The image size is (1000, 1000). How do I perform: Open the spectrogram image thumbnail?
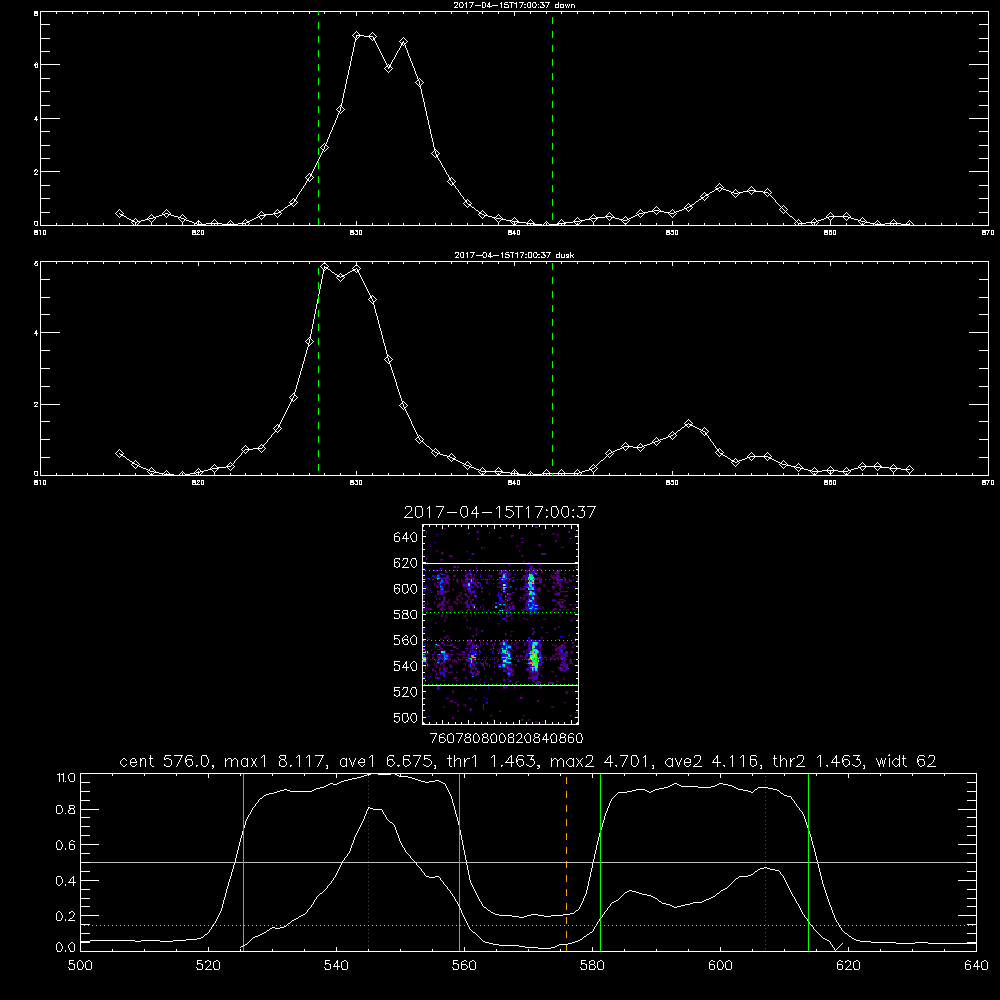pyautogui.click(x=500, y=624)
